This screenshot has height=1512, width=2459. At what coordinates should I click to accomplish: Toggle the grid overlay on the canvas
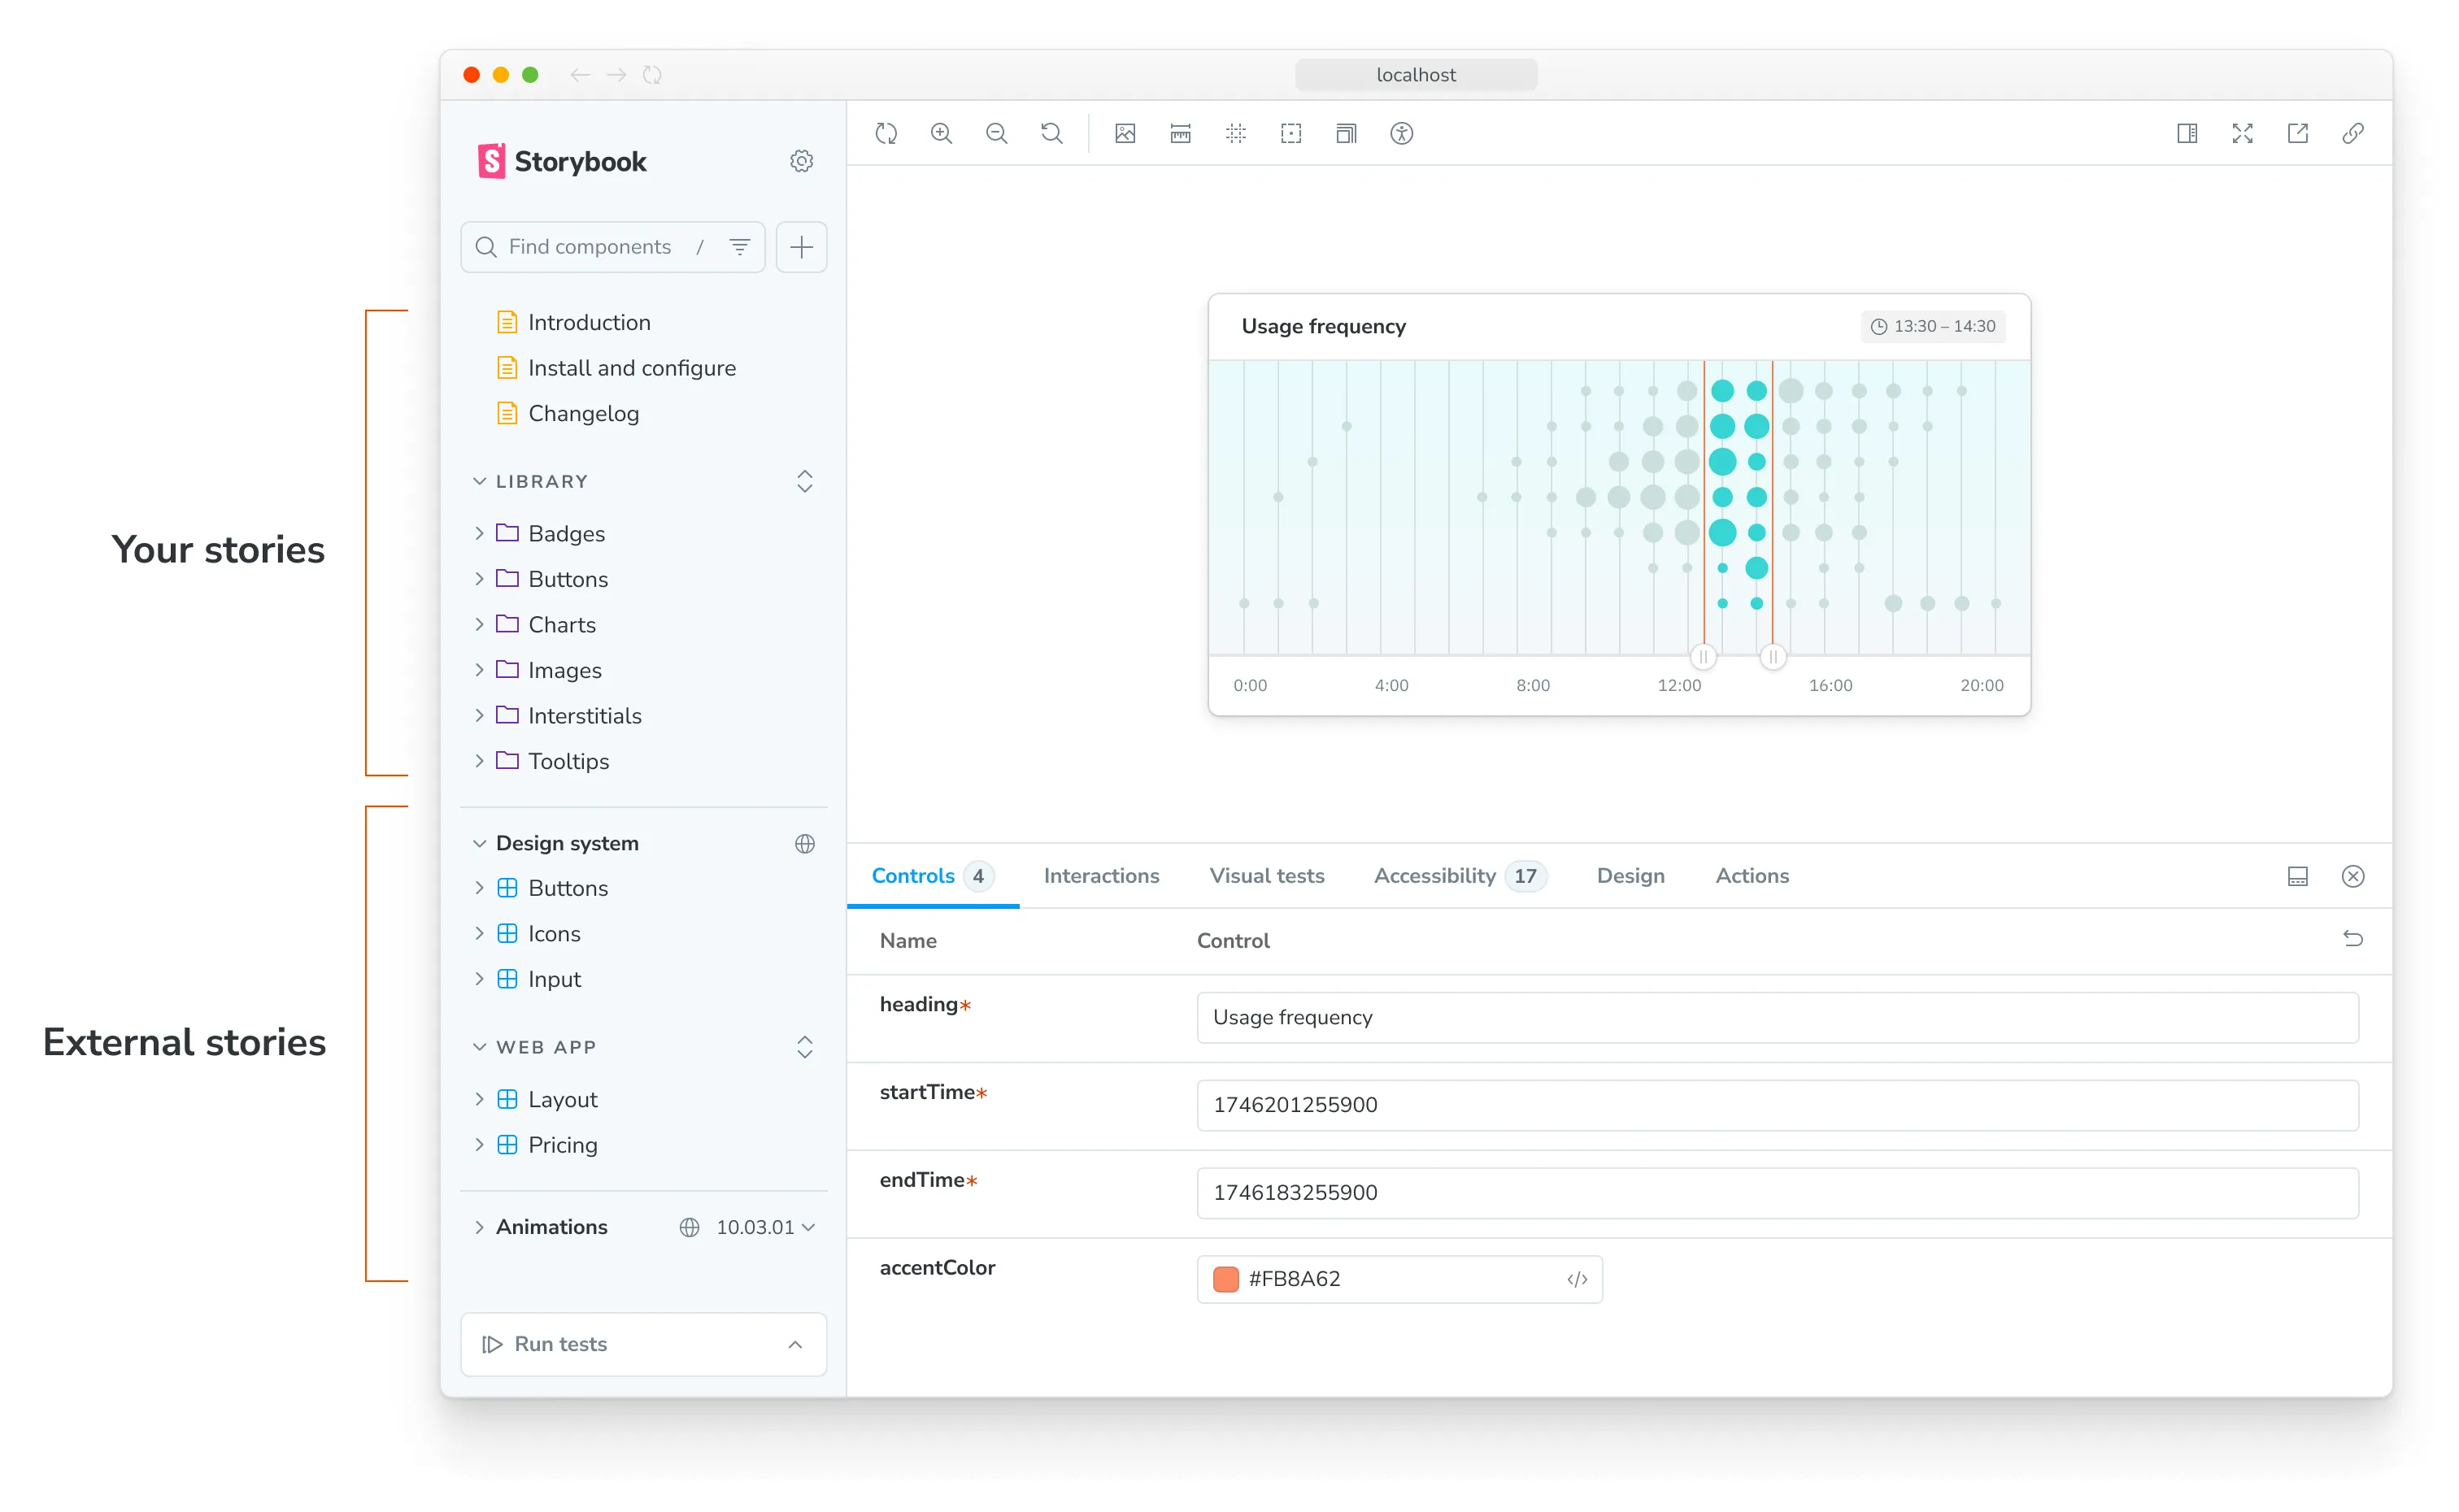(x=1236, y=133)
